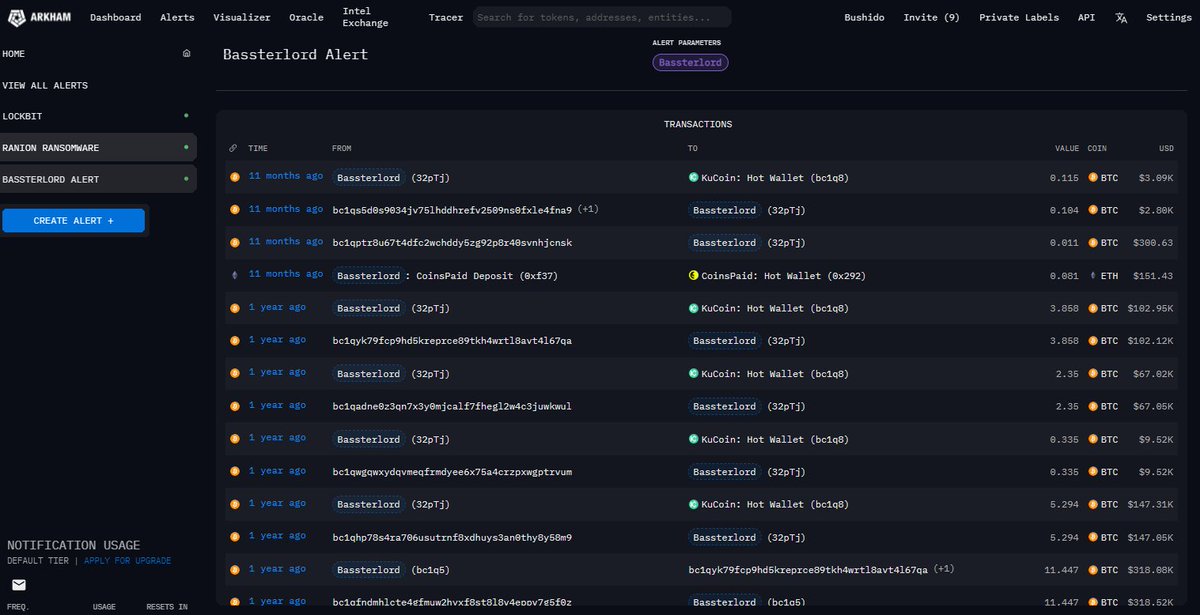Click the BTC coin icon next to $147.05K
The width and height of the screenshot is (1200, 615).
[1093, 537]
